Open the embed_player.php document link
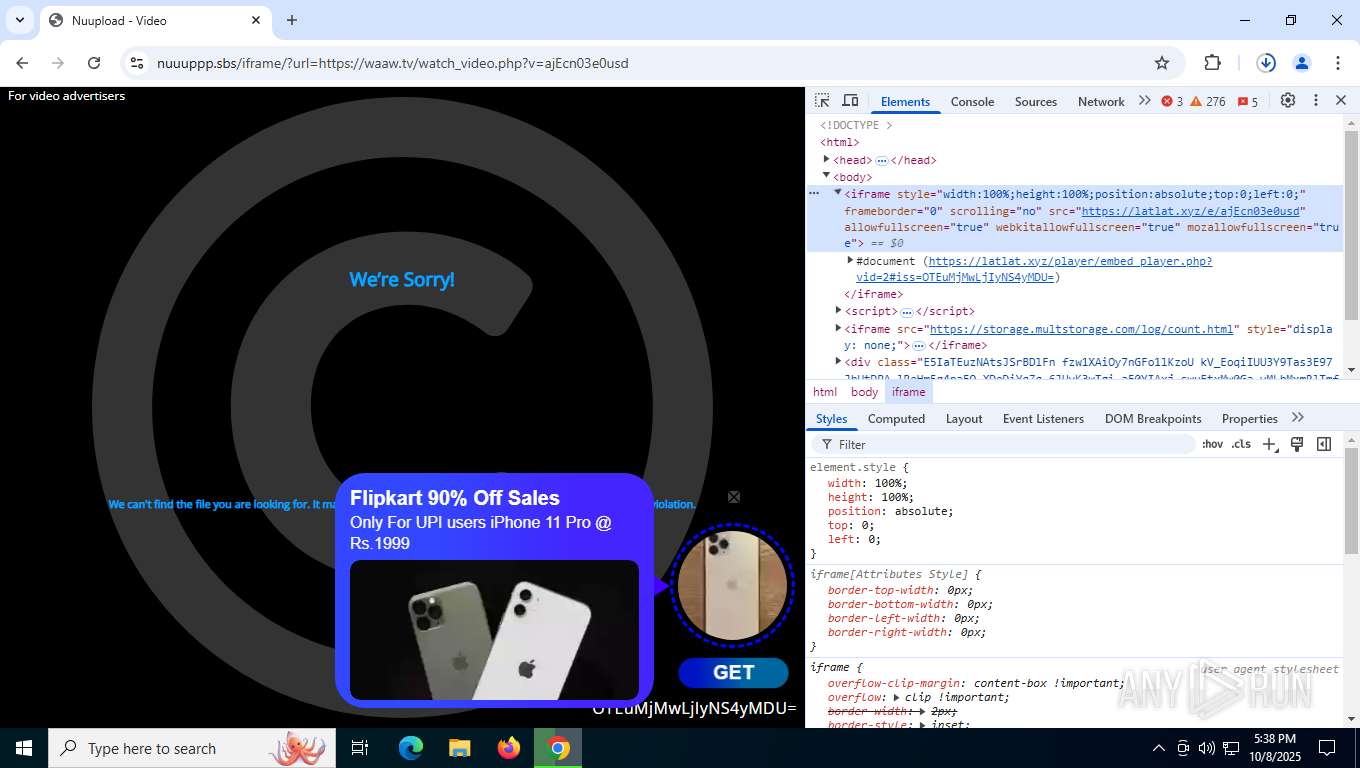 click(1034, 269)
